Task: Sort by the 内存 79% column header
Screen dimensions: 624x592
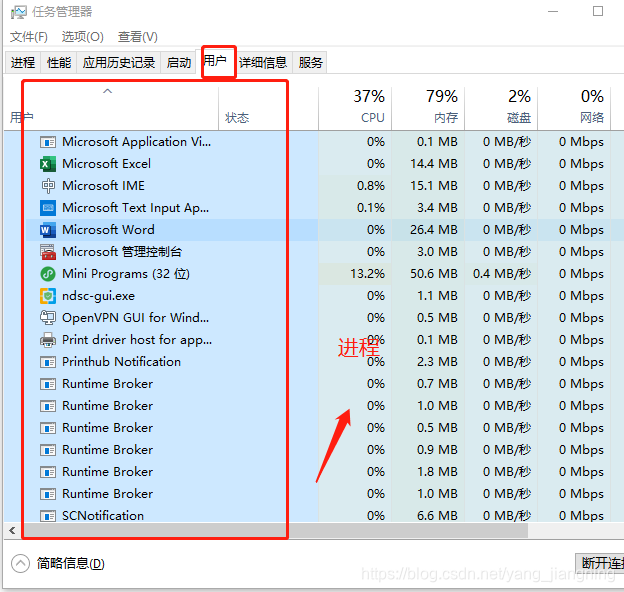Action: 428,109
